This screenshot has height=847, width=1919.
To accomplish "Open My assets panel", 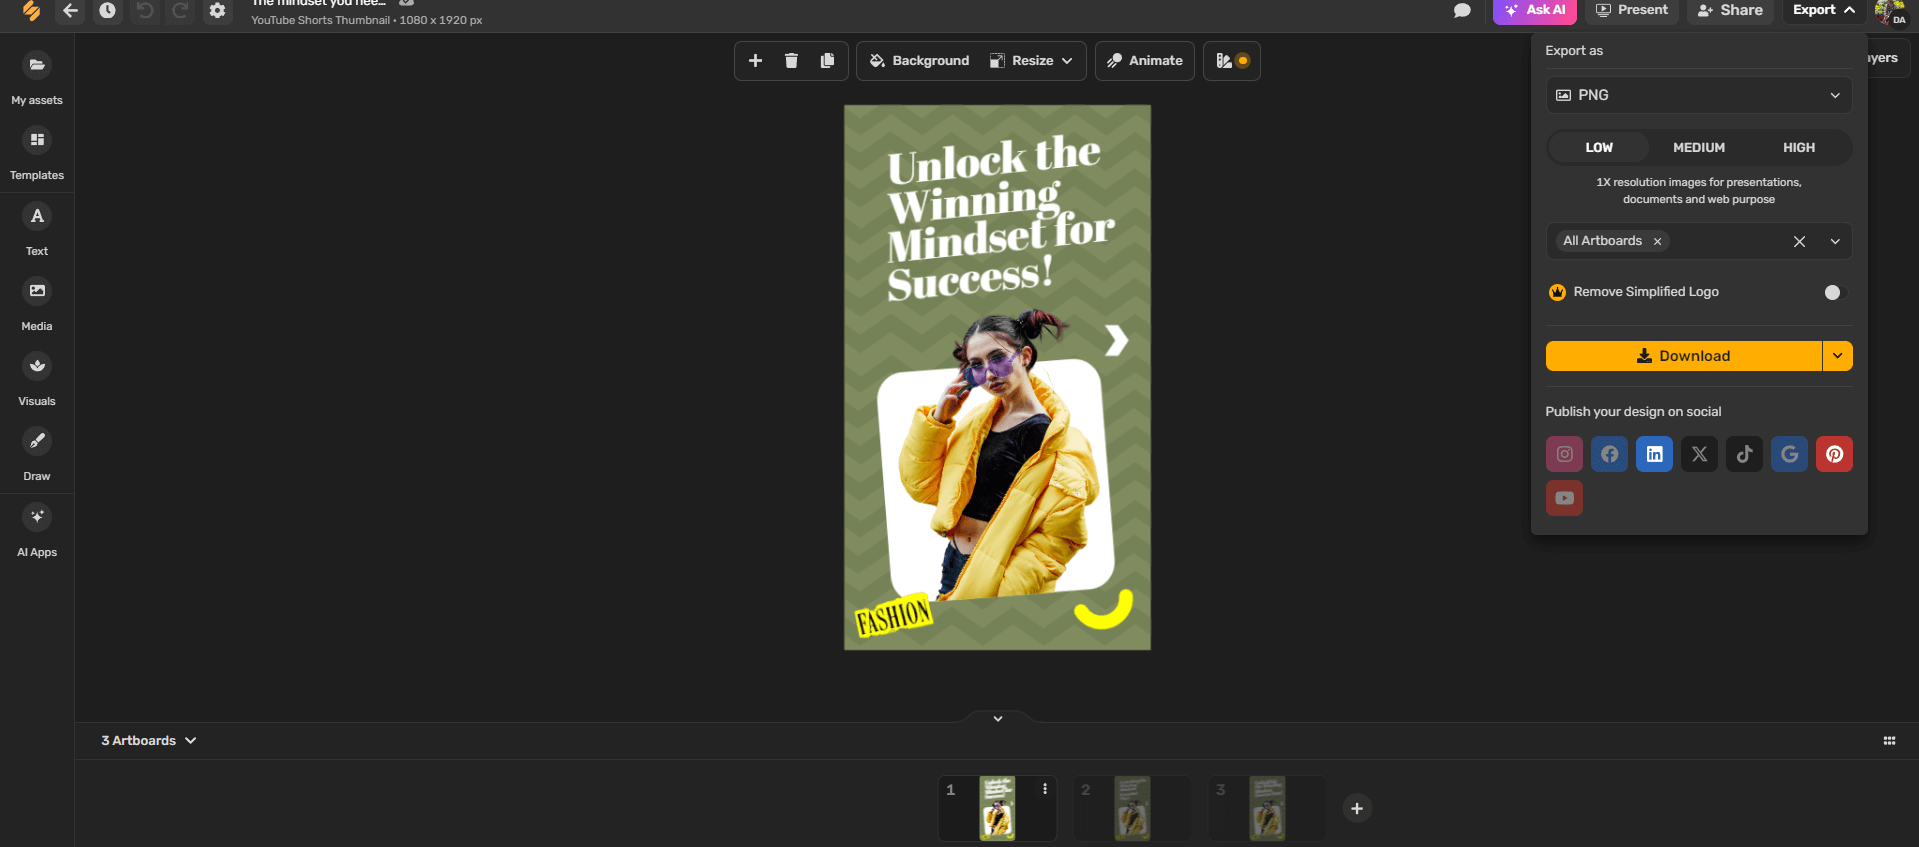I will tap(37, 78).
